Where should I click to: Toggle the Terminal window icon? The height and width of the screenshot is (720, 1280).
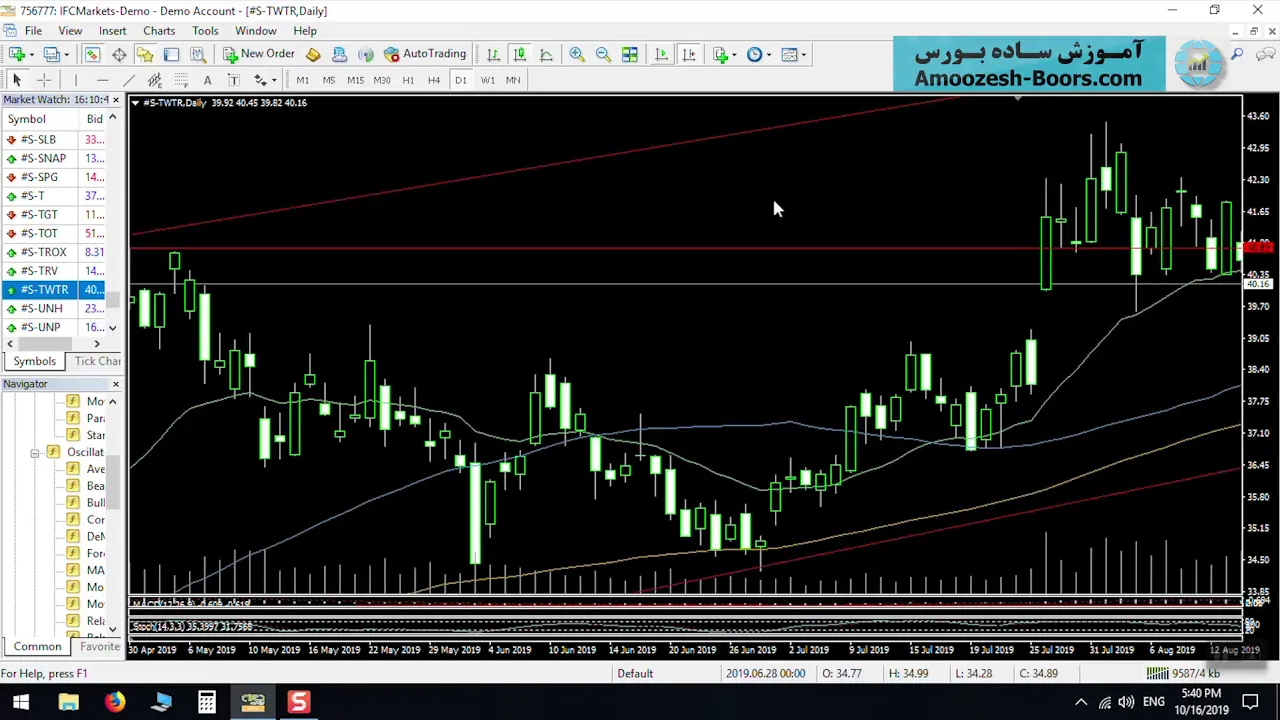[x=172, y=54]
